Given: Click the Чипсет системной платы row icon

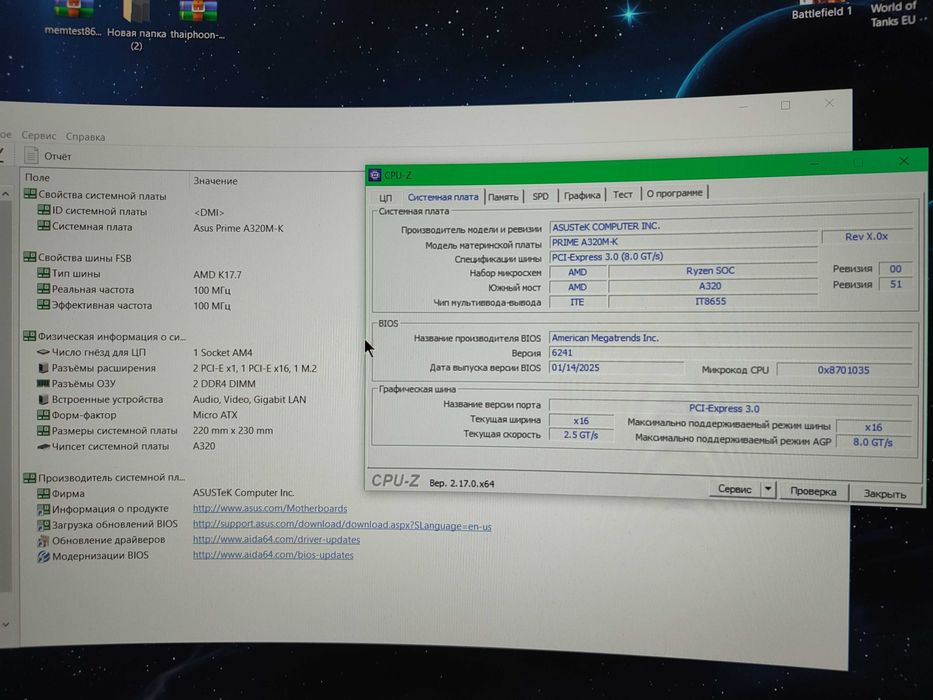Looking at the screenshot, I should click(x=43, y=446).
